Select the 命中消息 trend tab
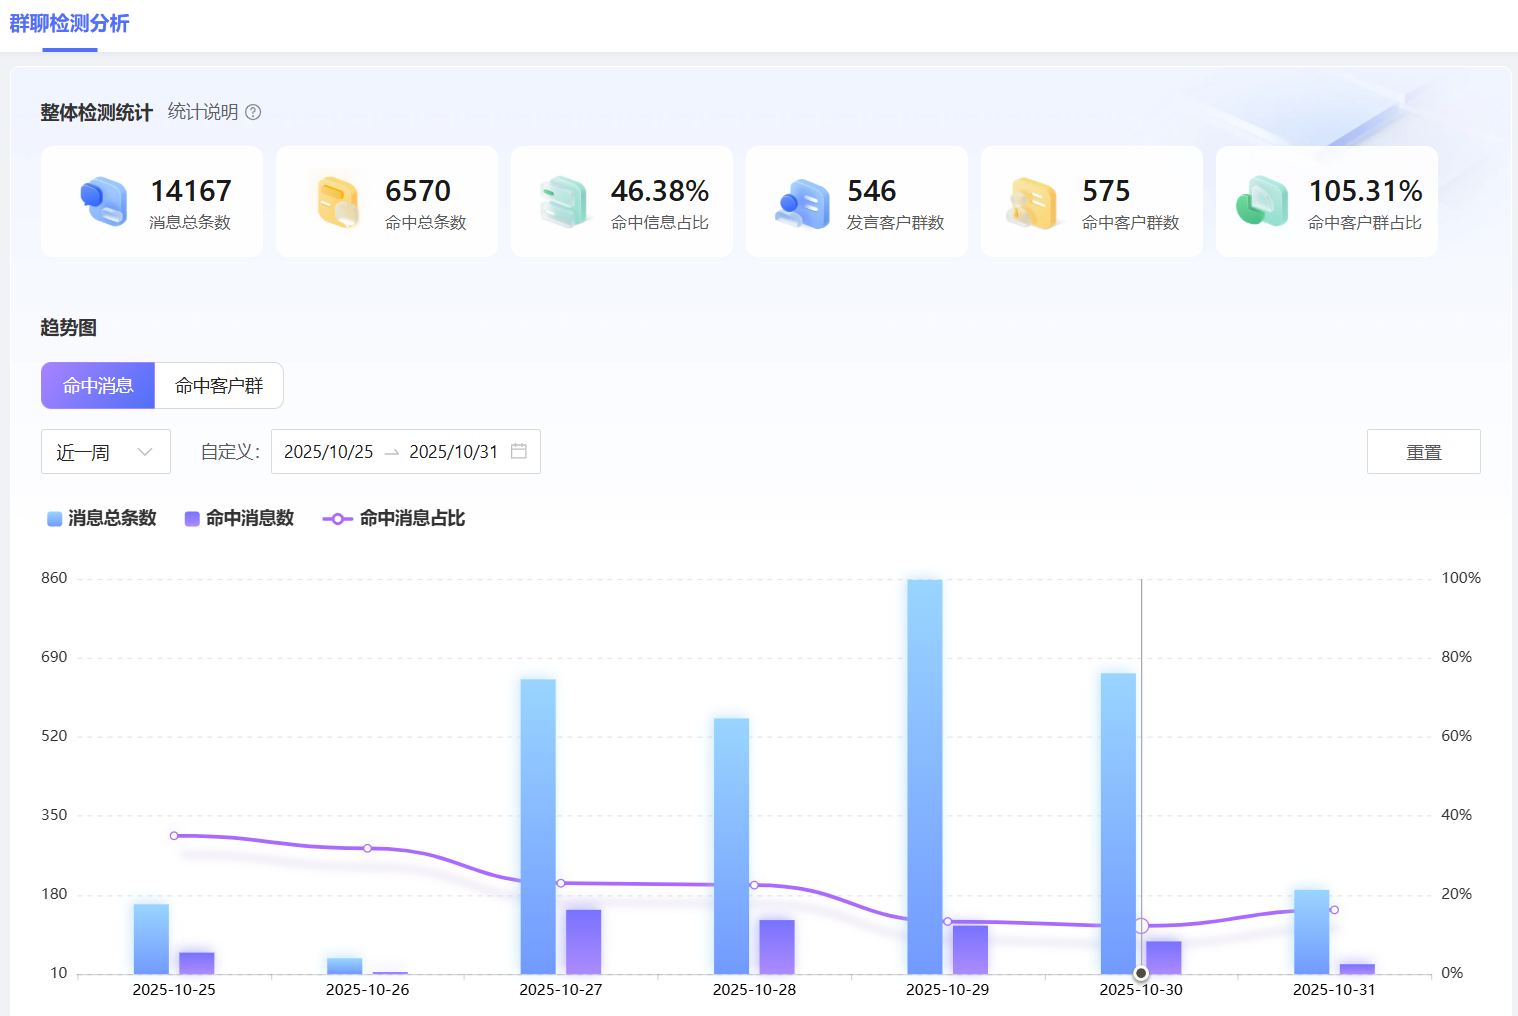This screenshot has width=1518, height=1016. click(x=98, y=386)
